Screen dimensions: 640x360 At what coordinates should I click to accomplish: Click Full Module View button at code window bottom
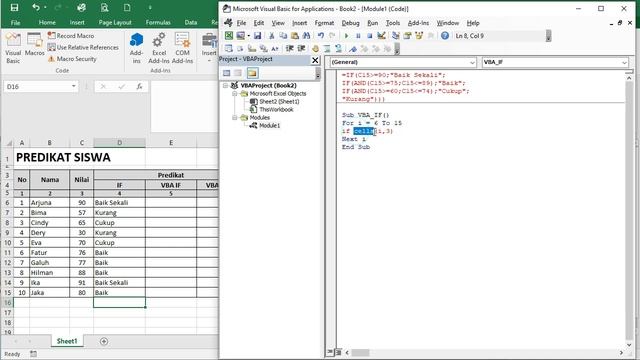point(338,352)
